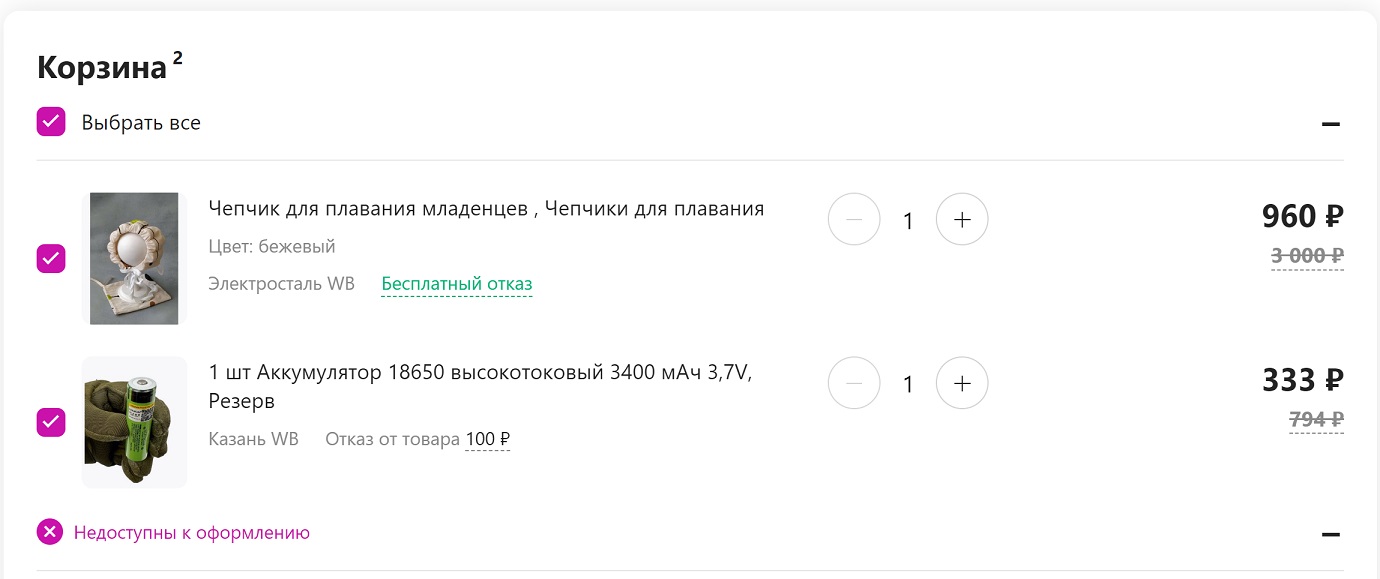Viewport: 1380px width, 579px height.
Task: Click the swim cap product thumbnail
Action: [x=134, y=258]
